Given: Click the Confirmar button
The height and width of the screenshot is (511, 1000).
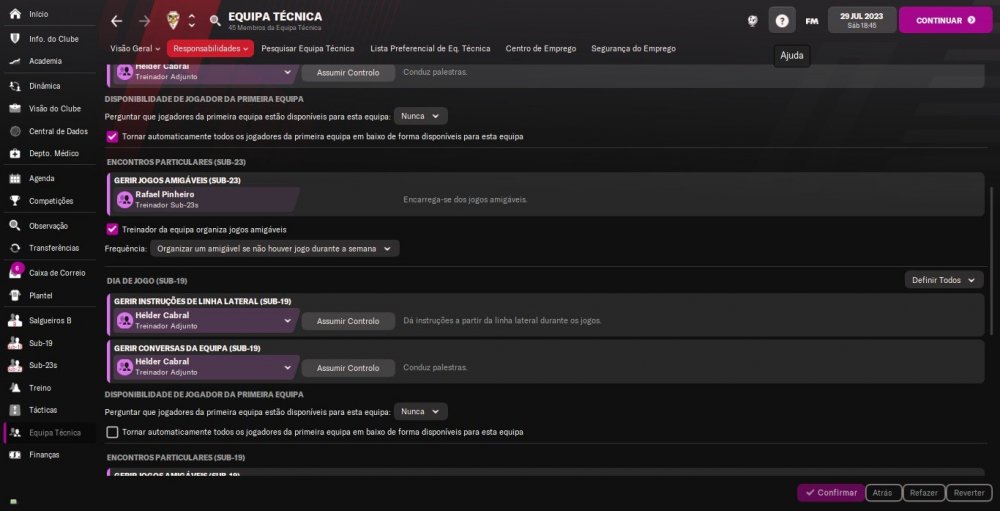Looking at the screenshot, I should click(831, 492).
